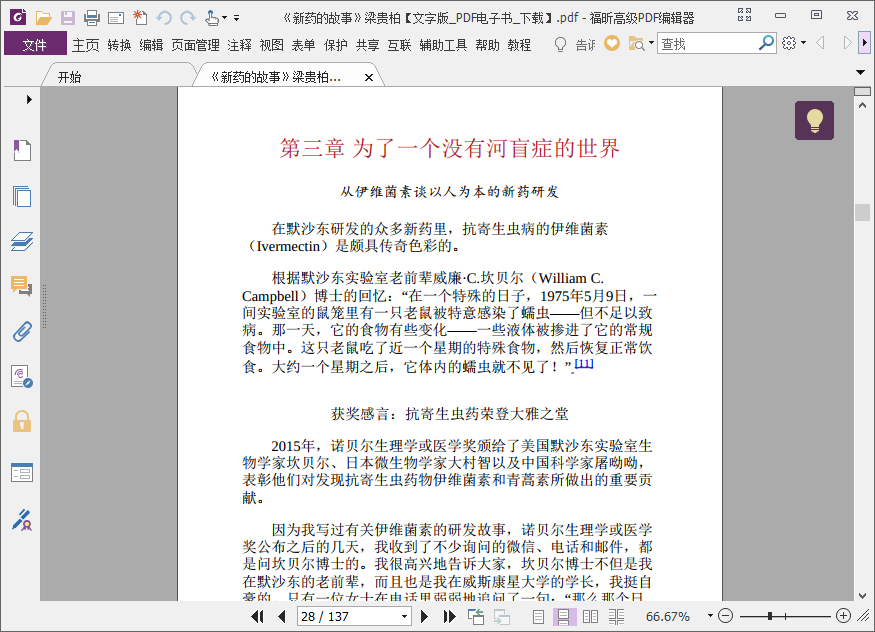Open the page thumbnails panel icon

pos(22,196)
